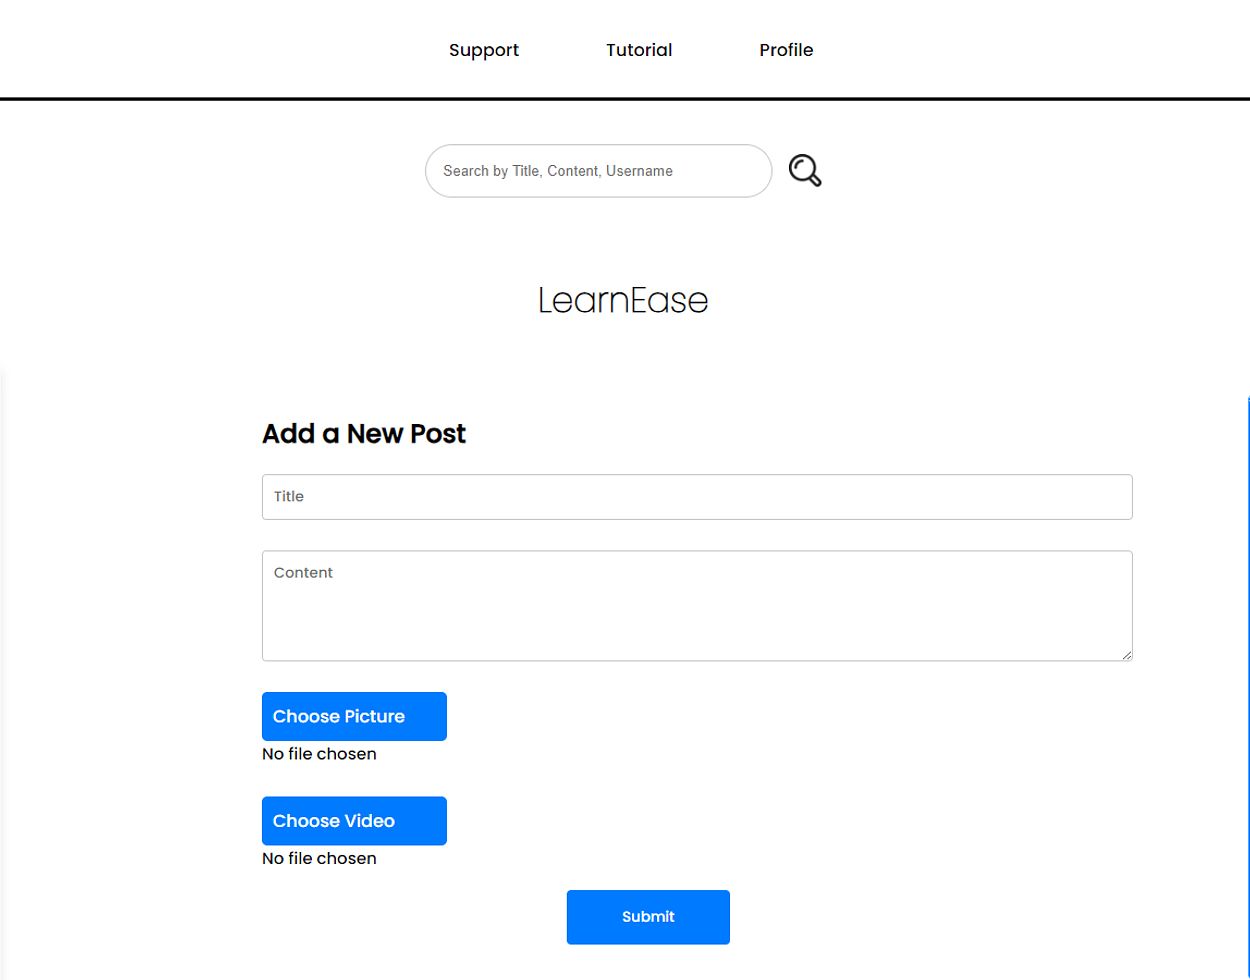Click into the Title input field
This screenshot has width=1250, height=980.
[697, 497]
